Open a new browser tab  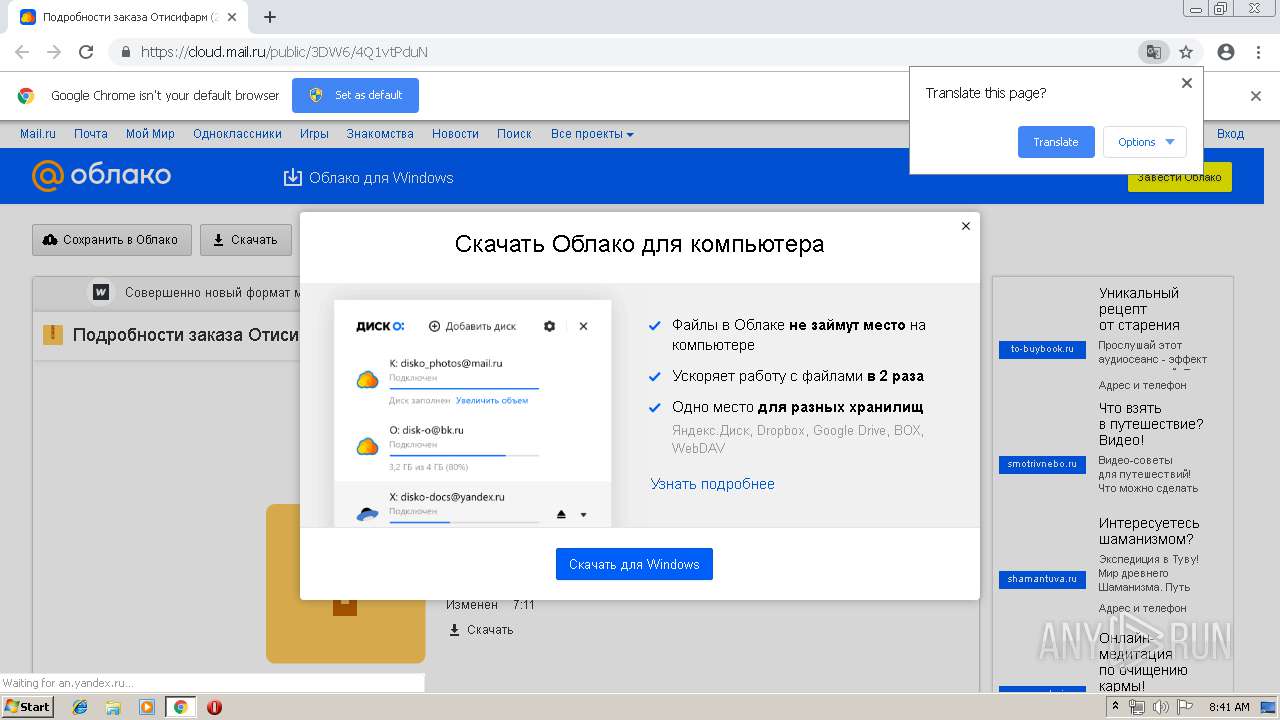point(269,17)
